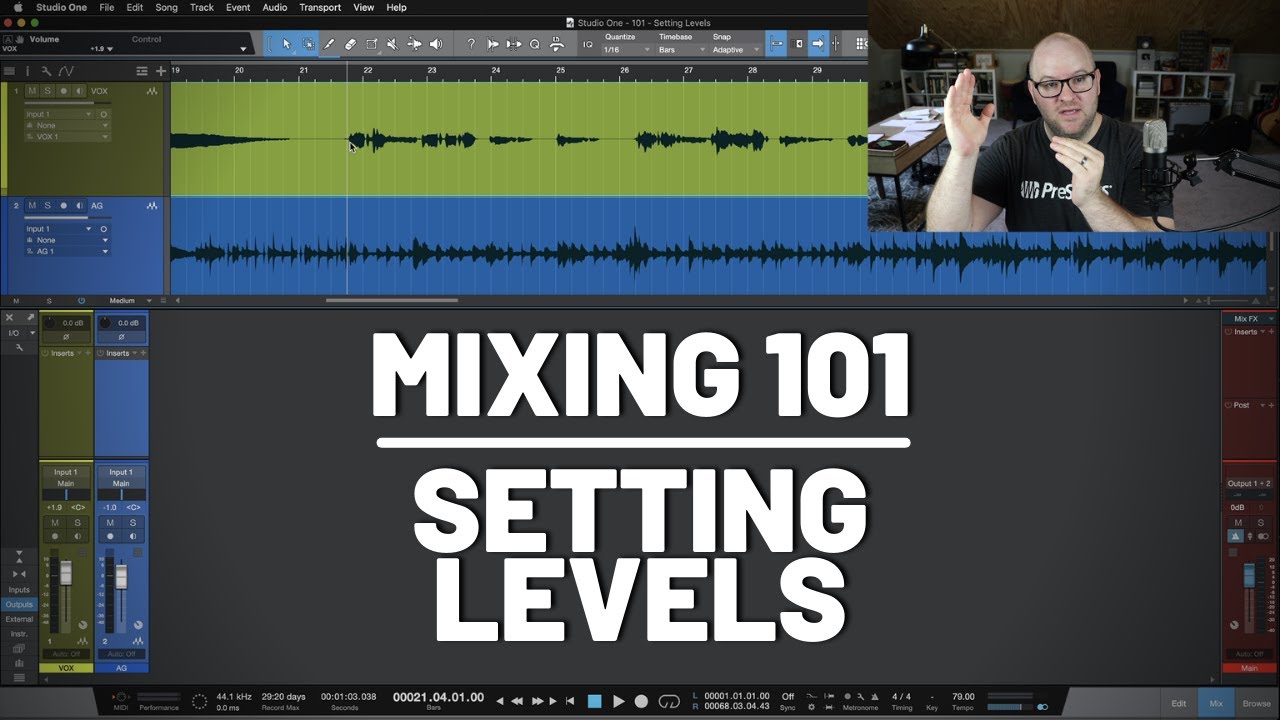Mute the VOX track in arrangement
Image resolution: width=1280 pixels, height=720 pixels.
click(32, 91)
